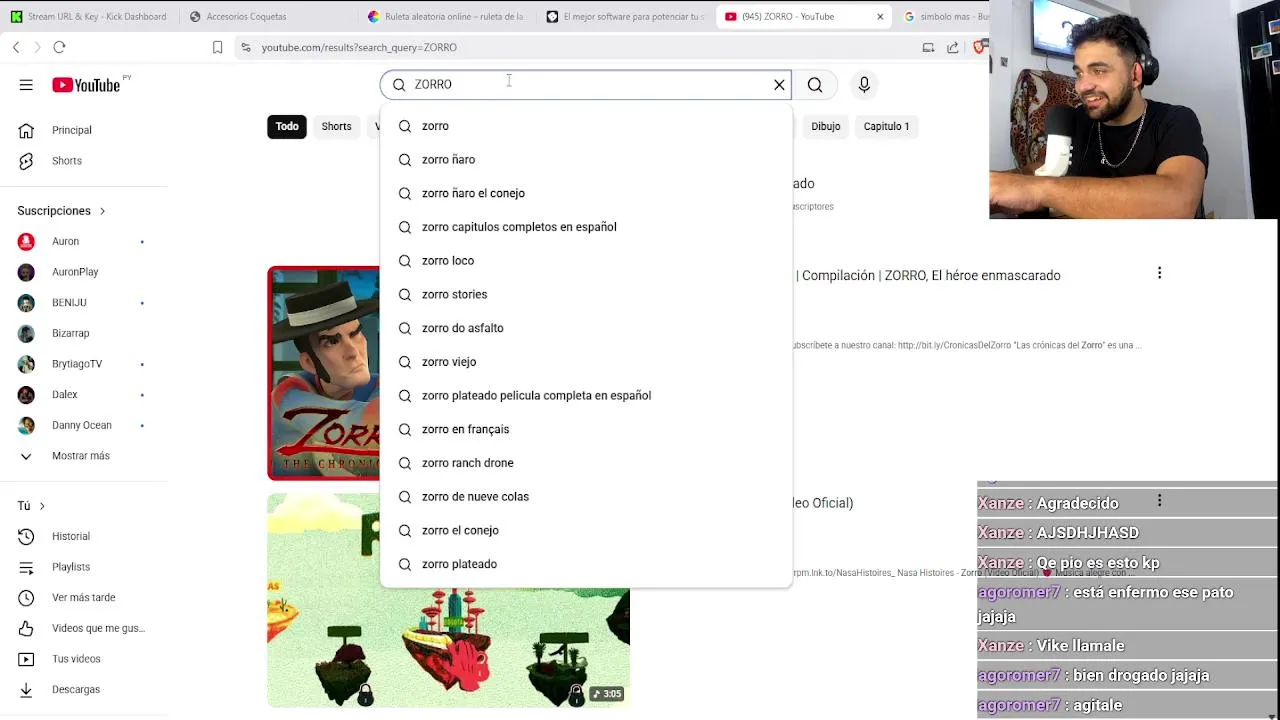Choose the suggestion 'zorro ranch drone'
The height and width of the screenshot is (720, 1280).
(585, 463)
